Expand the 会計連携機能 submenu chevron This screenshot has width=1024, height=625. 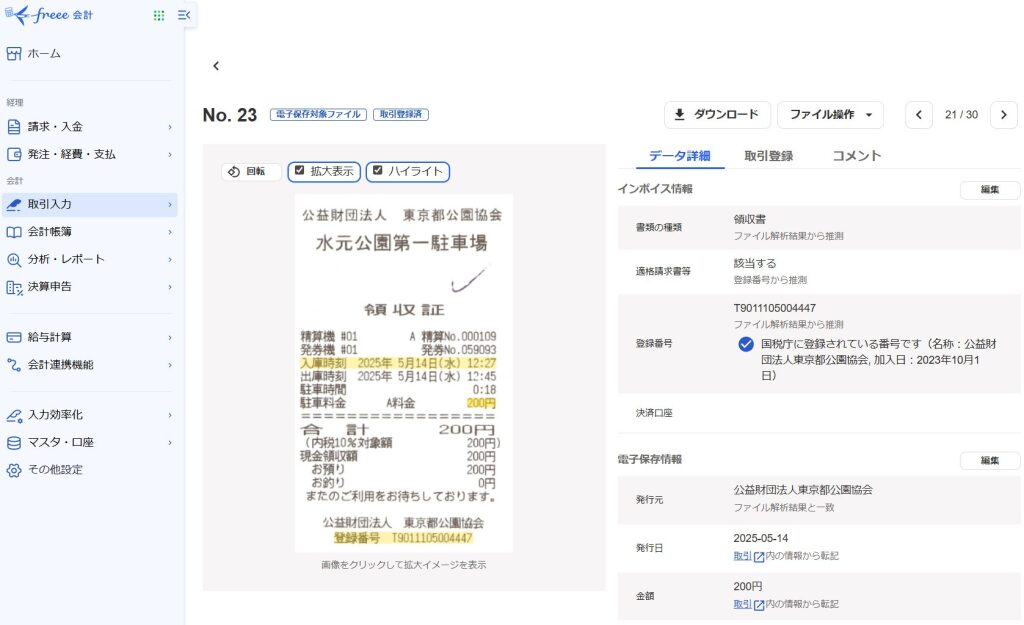point(170,365)
